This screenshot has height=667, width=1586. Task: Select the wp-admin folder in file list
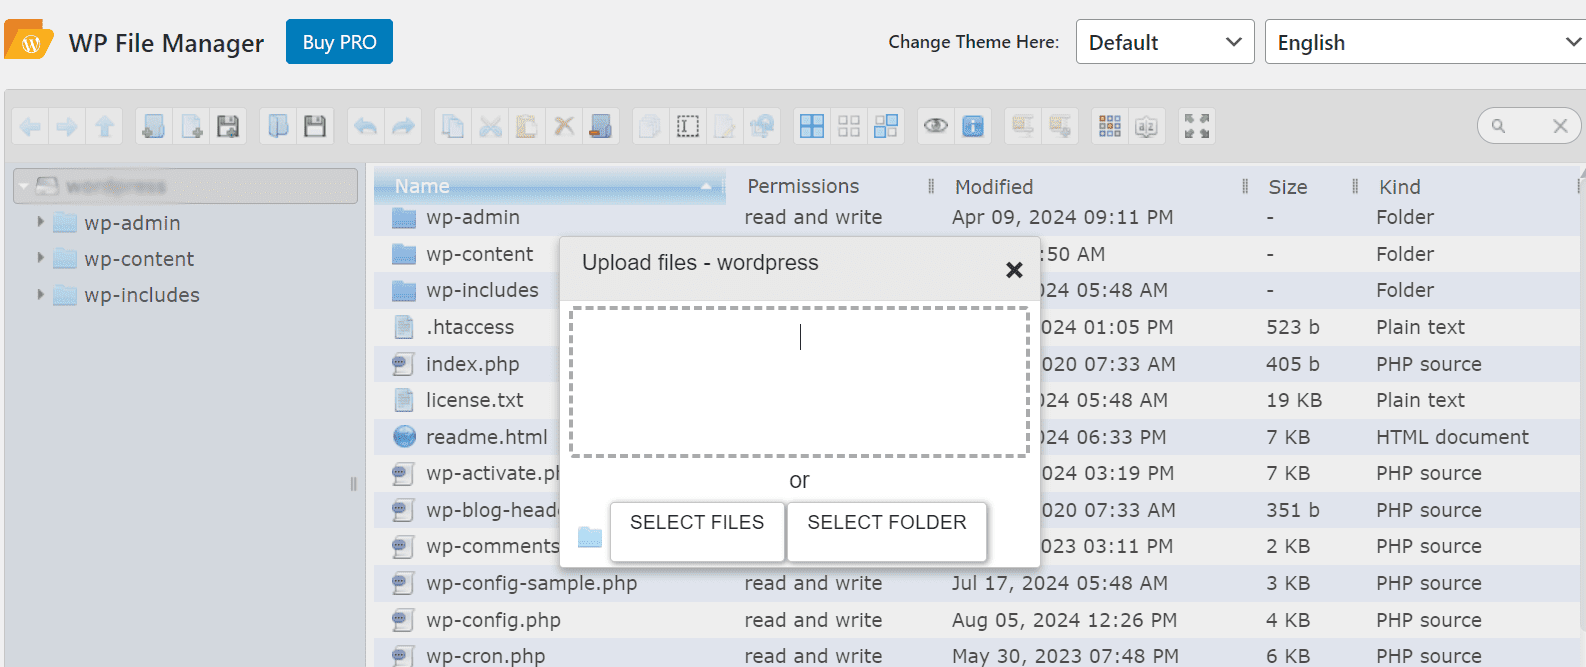coord(977,217)
